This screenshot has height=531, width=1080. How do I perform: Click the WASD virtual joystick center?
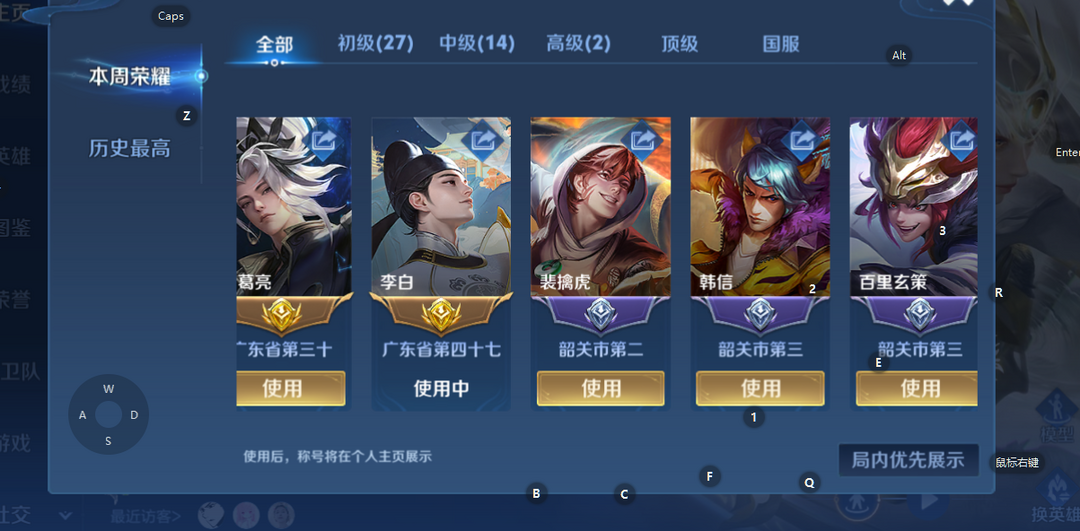[x=108, y=415]
